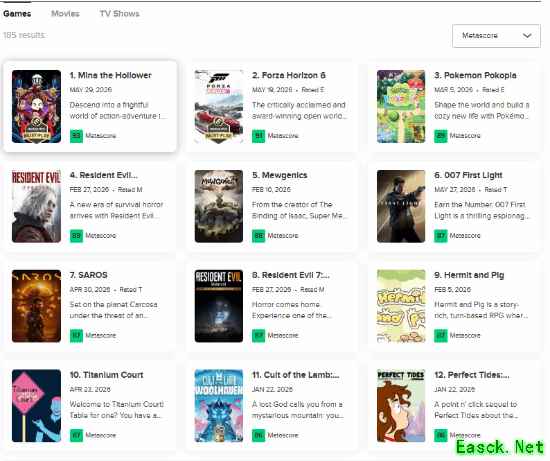Click the SAROS game cover image
The image size is (550, 461).
pyautogui.click(x=36, y=306)
